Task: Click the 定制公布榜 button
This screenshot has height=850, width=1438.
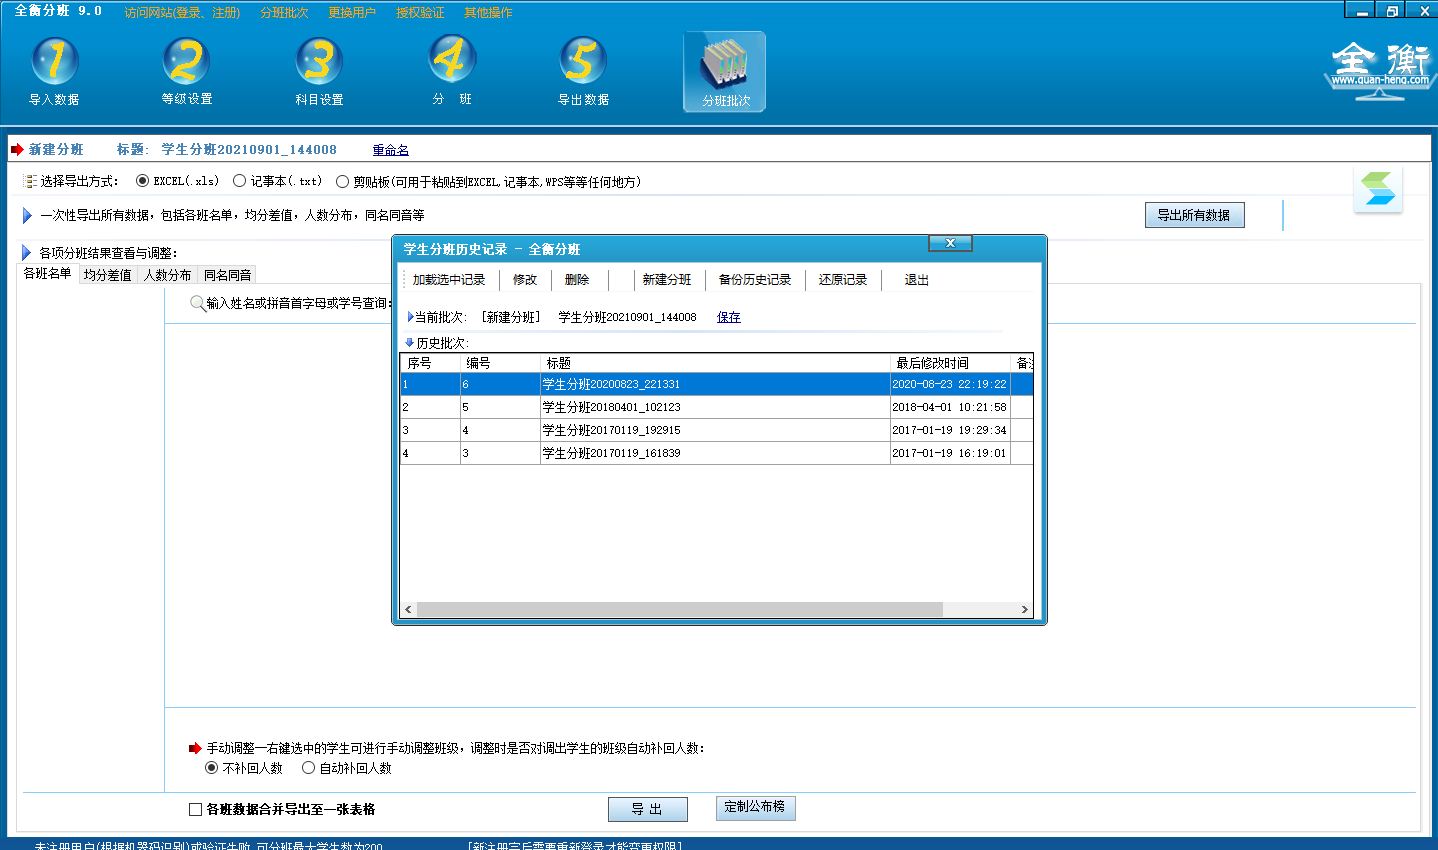Action: click(755, 807)
